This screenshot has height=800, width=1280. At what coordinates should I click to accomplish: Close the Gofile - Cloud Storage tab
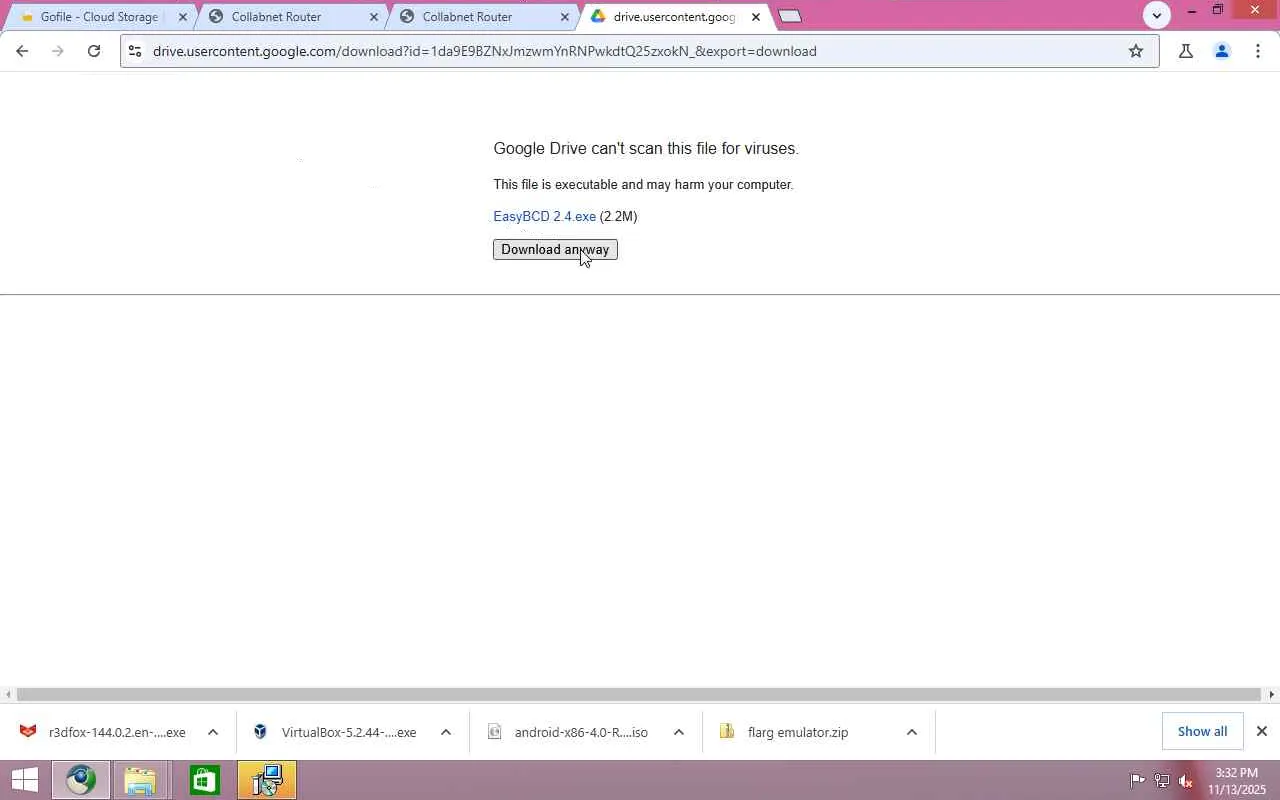coord(182,17)
